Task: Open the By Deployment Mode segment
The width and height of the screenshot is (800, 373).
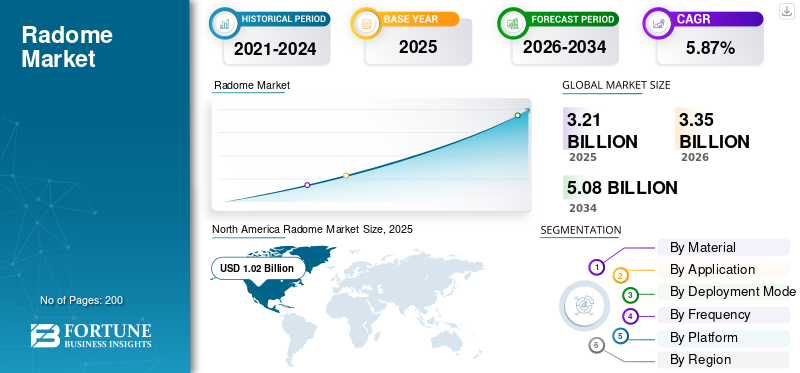Action: (x=727, y=292)
